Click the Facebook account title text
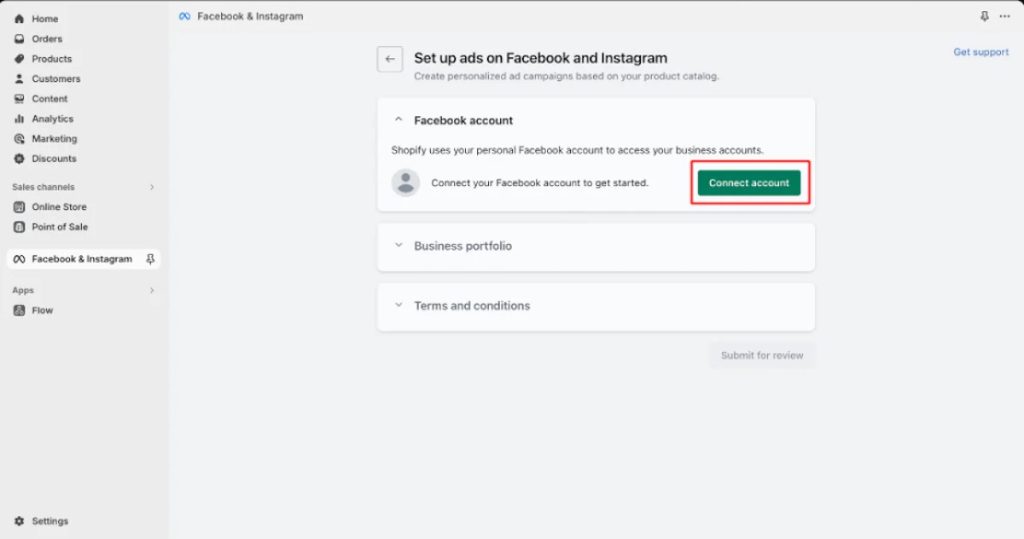This screenshot has height=539, width=1024. [464, 120]
